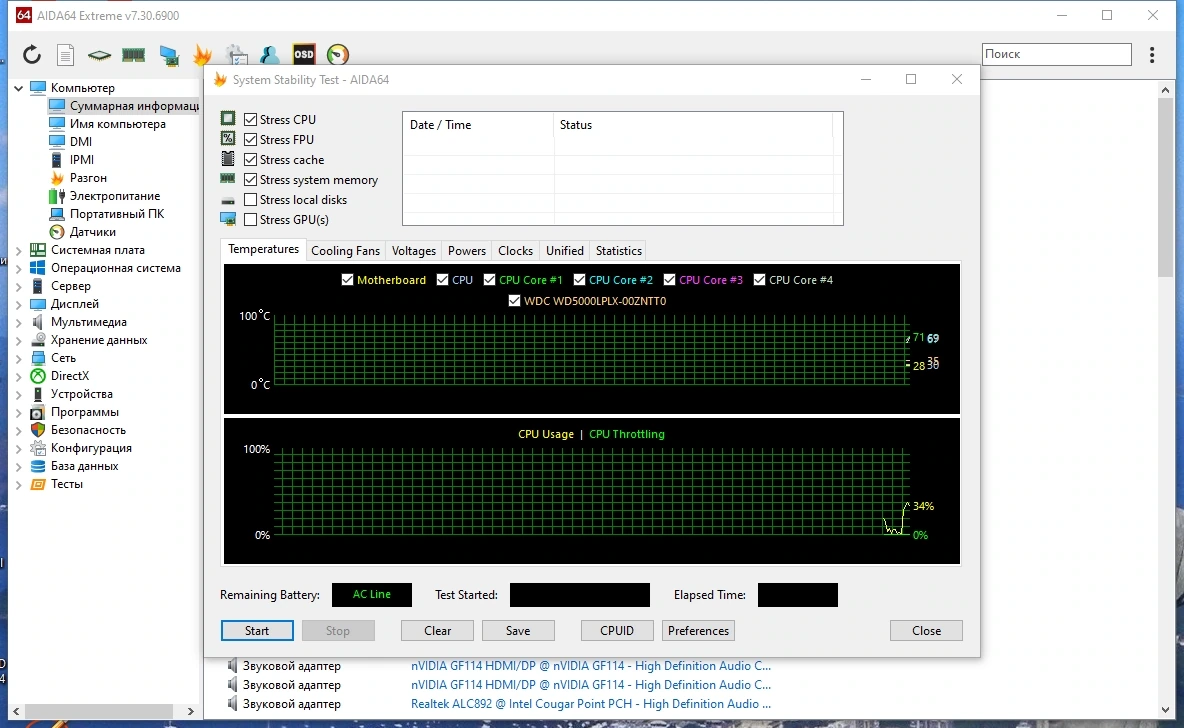Screen dimensions: 1184x728
Task: Open the OSD panel toolbar icon
Action: 304,54
